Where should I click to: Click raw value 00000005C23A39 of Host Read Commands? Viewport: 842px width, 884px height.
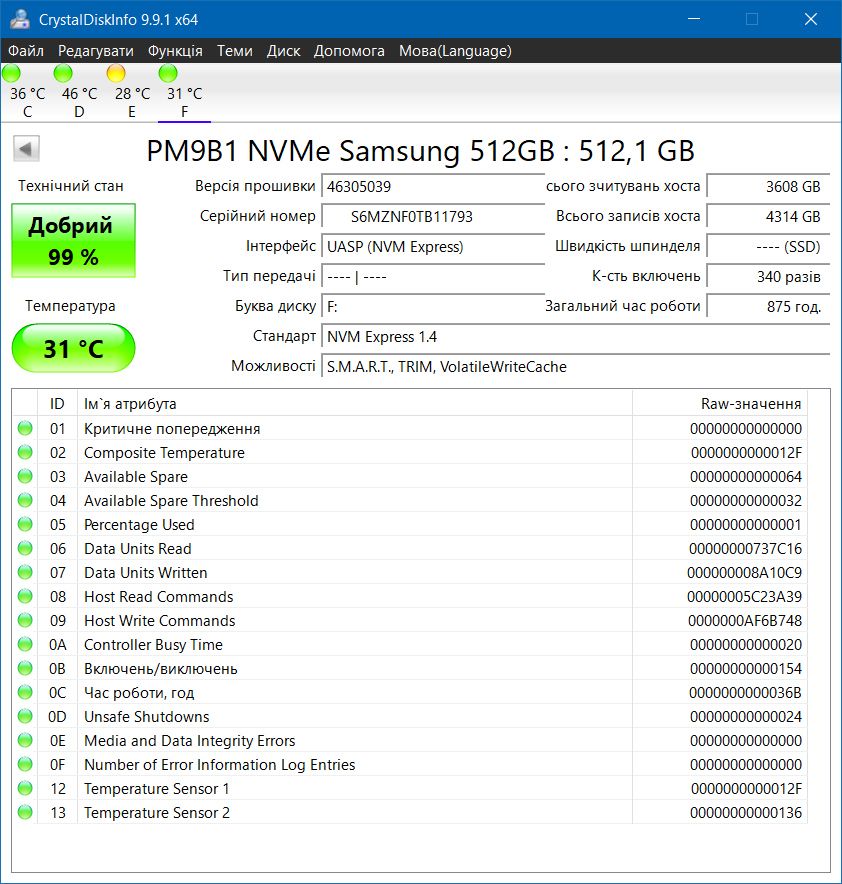pos(744,596)
